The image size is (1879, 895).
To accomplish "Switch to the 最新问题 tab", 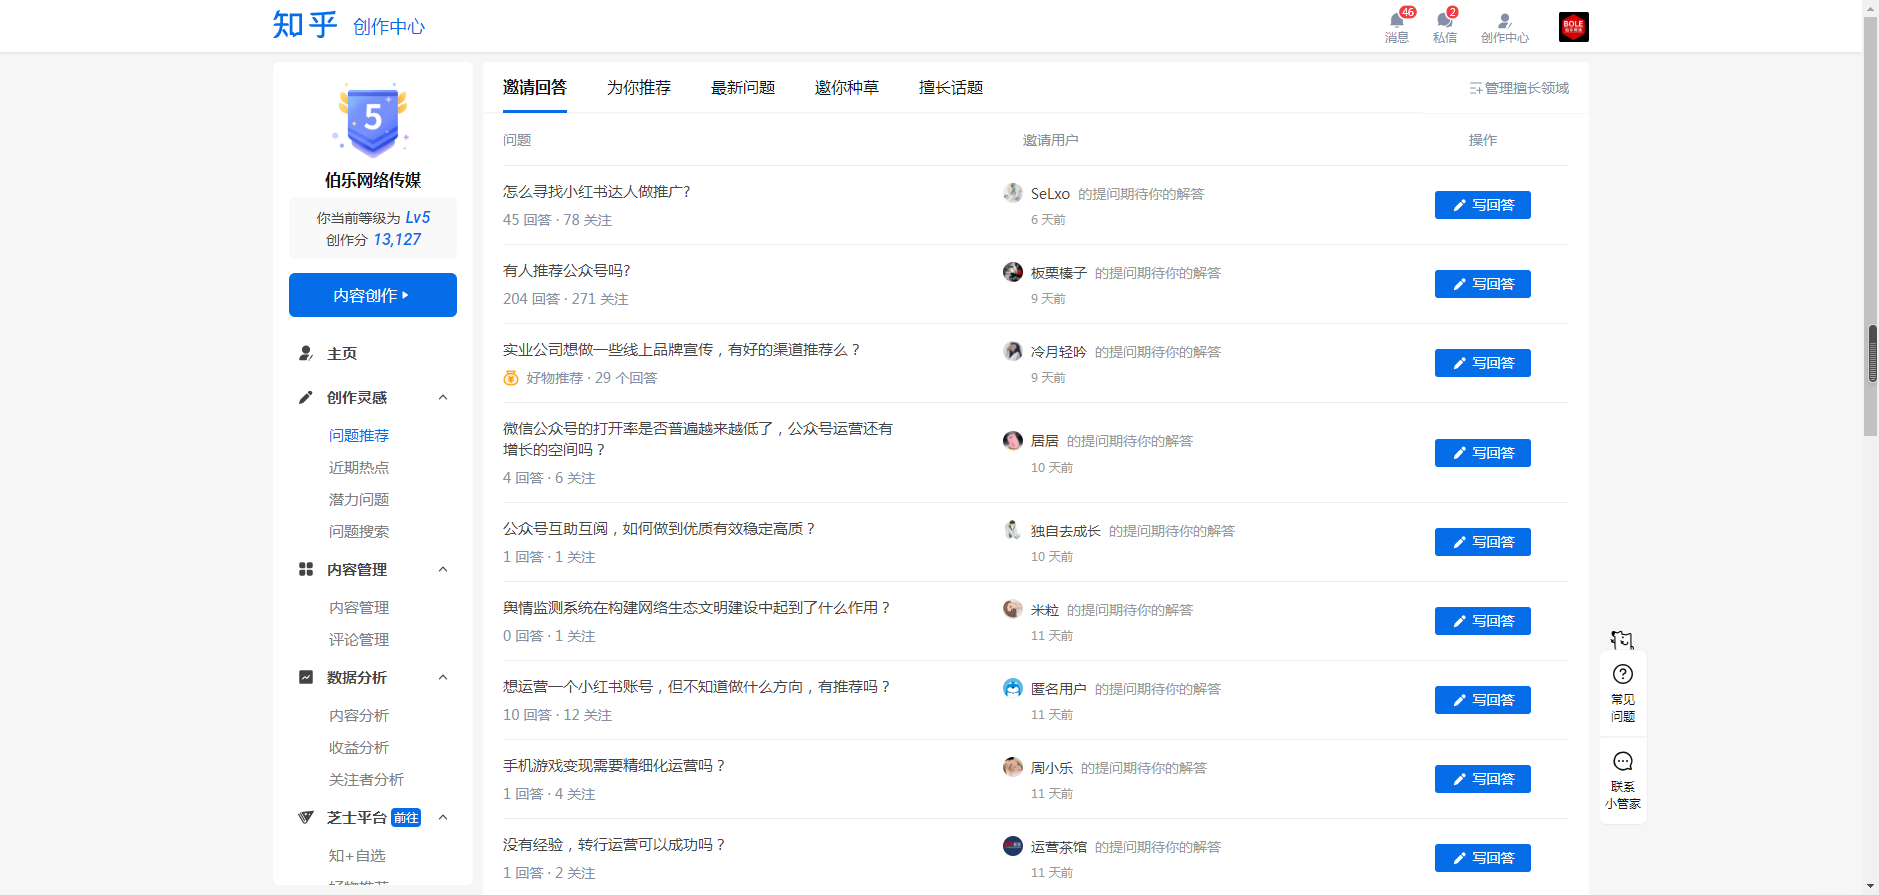I will tap(743, 88).
